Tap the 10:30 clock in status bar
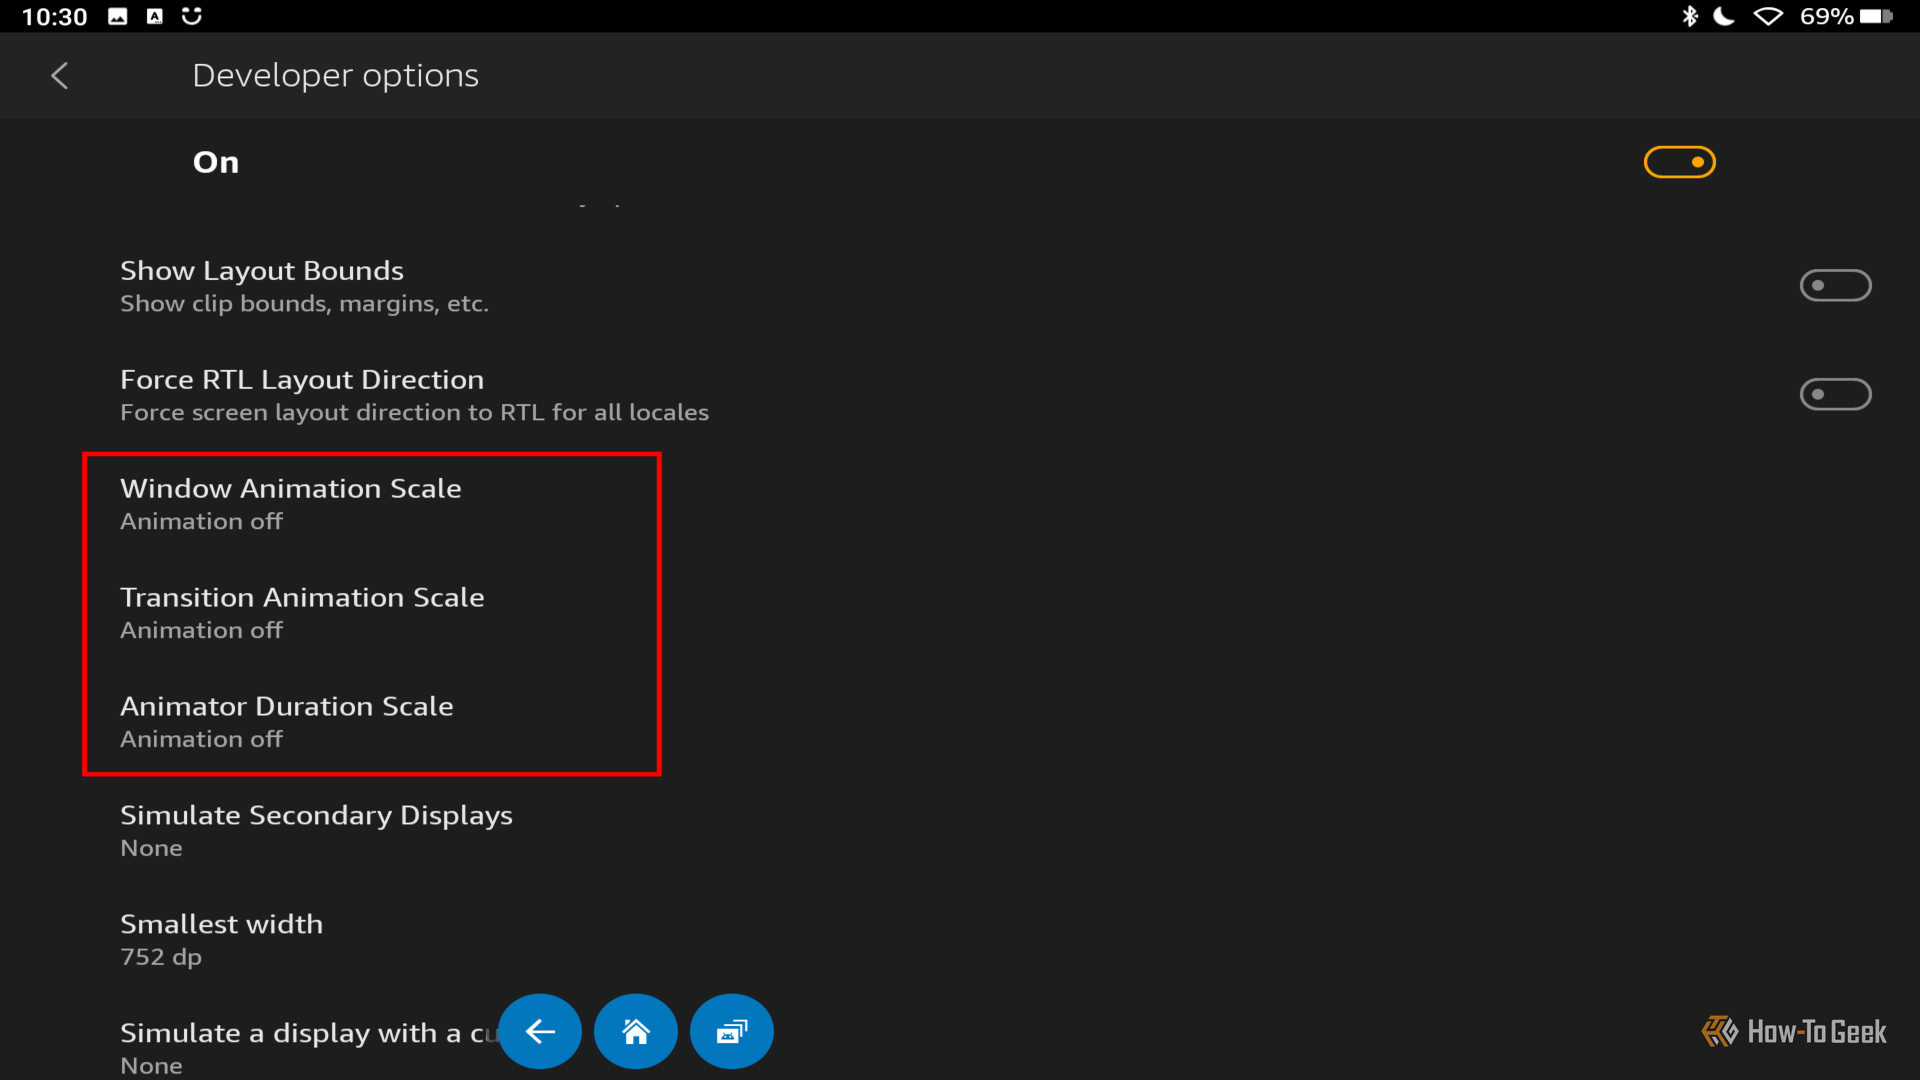 (55, 16)
